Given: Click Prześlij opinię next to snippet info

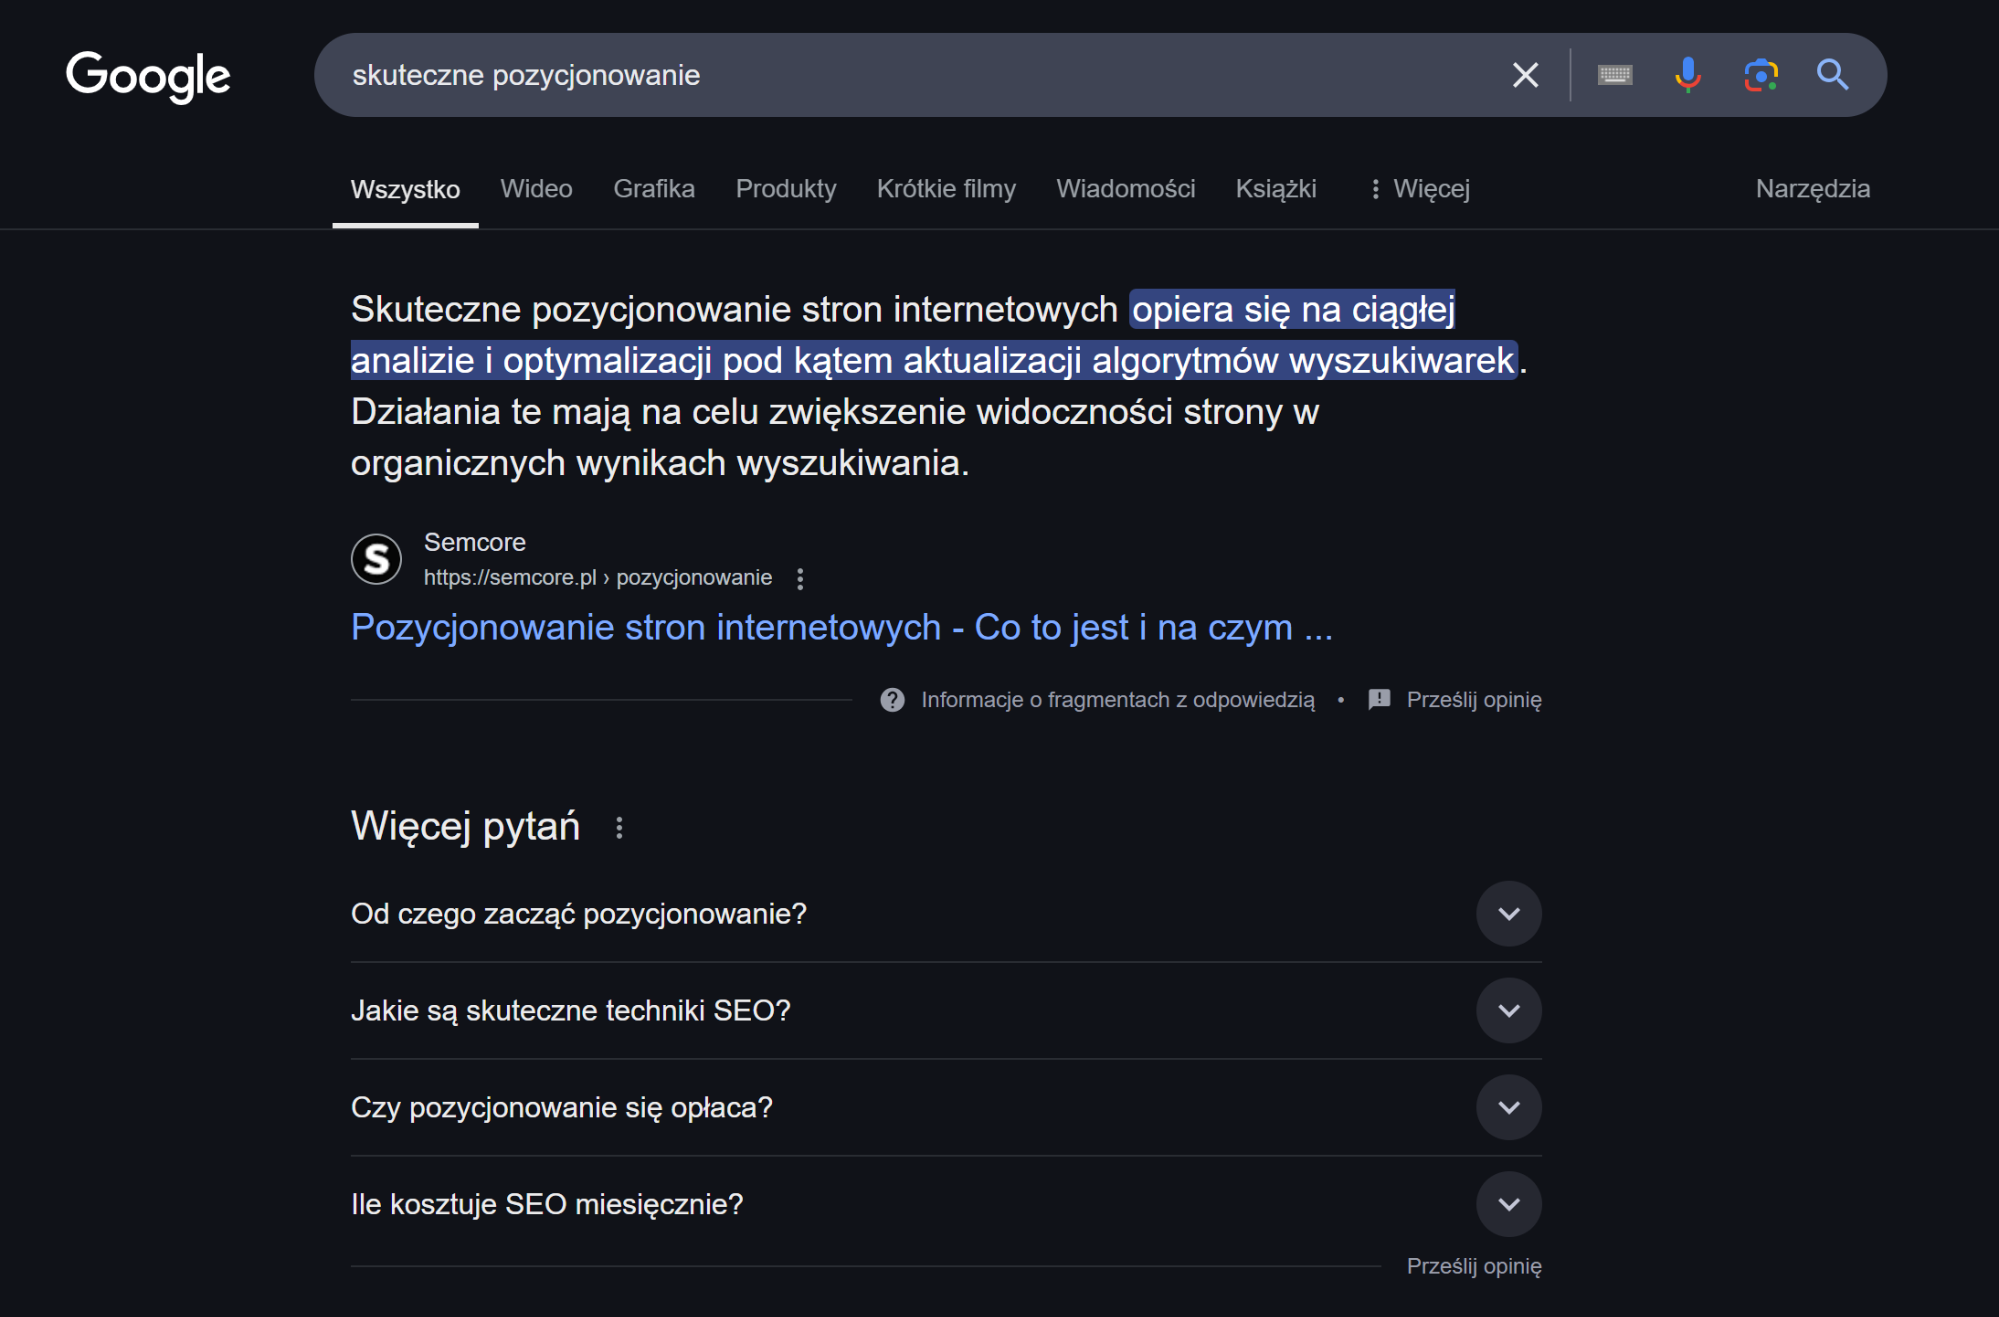Looking at the screenshot, I should click(1473, 700).
